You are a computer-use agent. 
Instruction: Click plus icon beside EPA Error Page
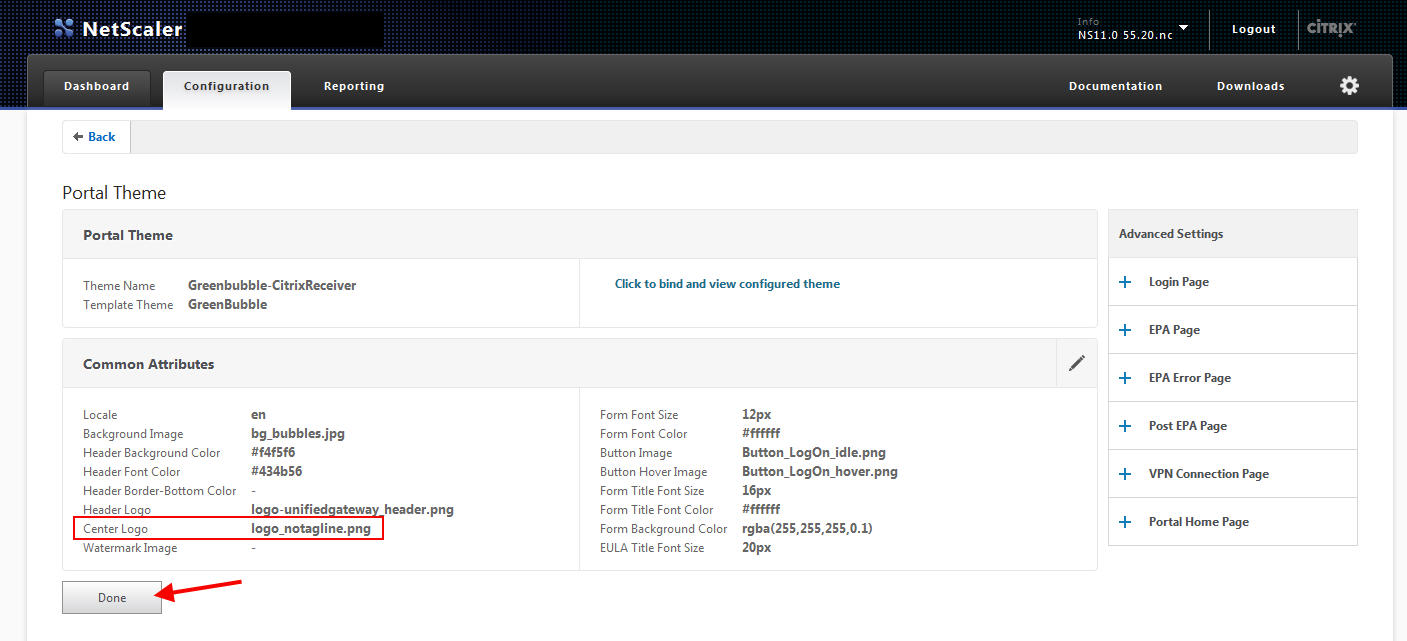[x=1125, y=378]
